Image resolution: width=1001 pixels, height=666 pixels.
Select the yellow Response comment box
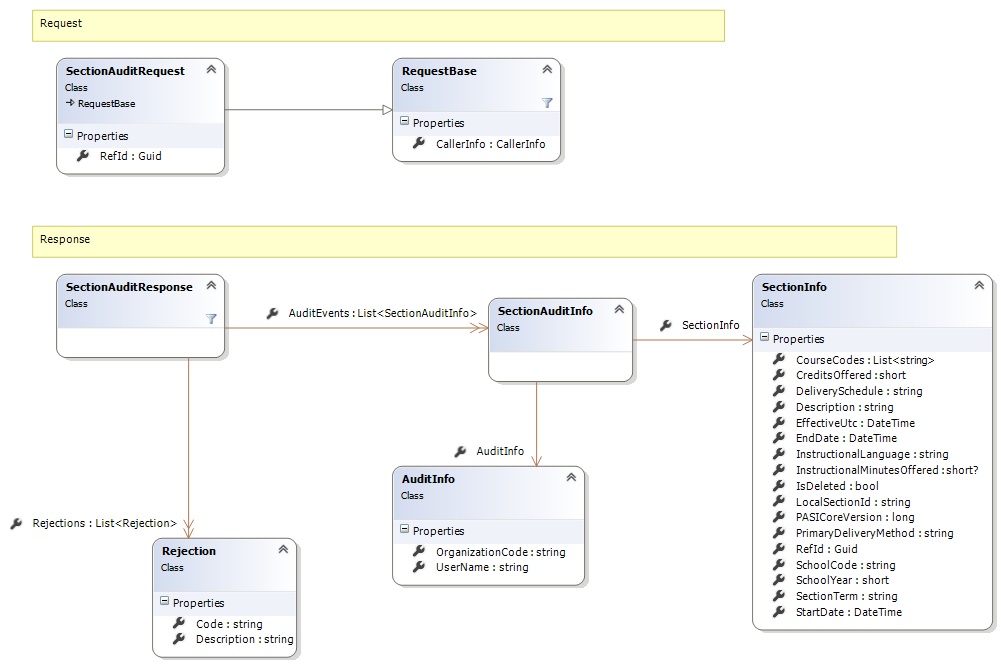pos(464,241)
